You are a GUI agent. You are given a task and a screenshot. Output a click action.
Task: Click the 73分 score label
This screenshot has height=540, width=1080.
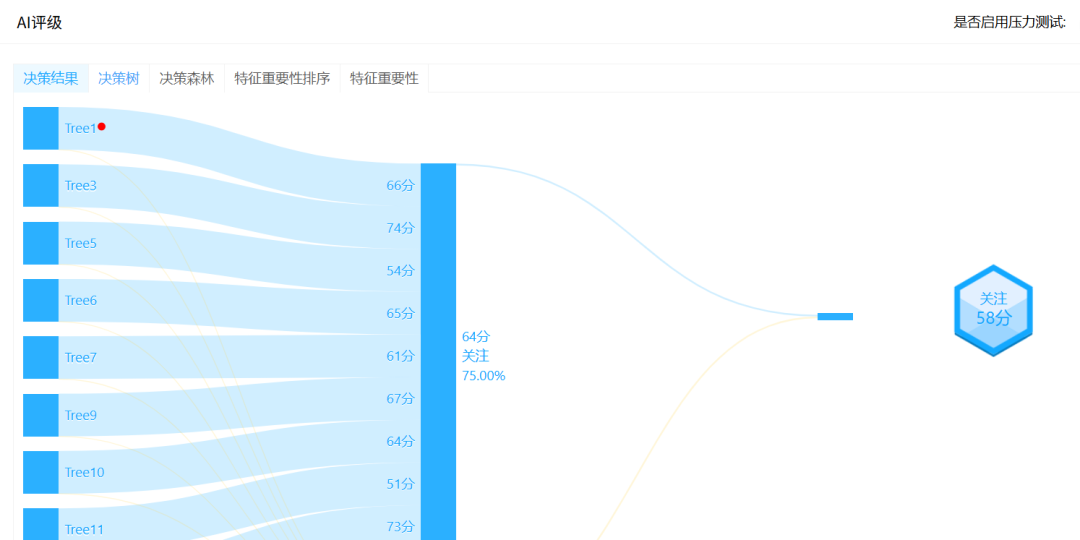pos(400,527)
